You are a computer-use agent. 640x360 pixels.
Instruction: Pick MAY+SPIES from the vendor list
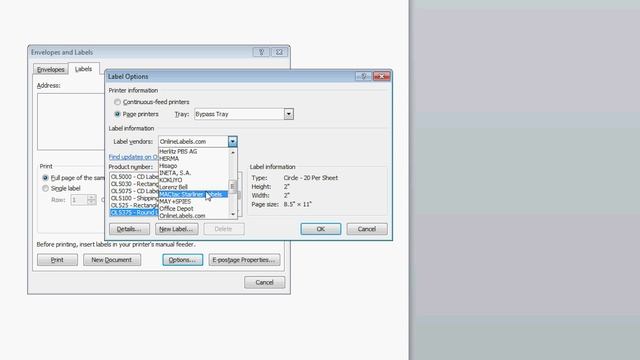(193, 201)
